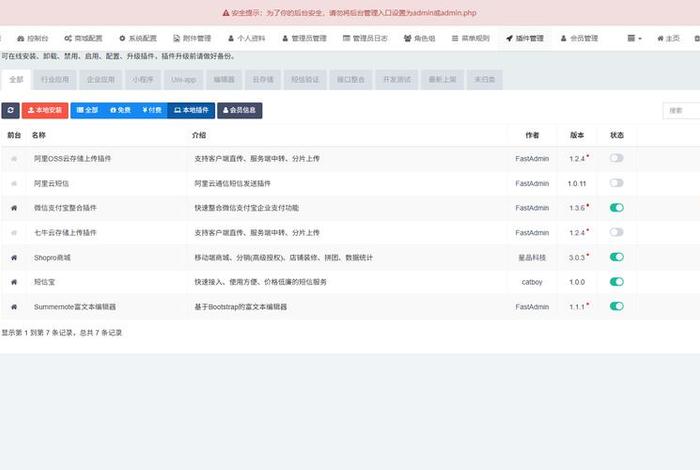This screenshot has width=700, height=470.
Task: Disable the 微信支付宝整合插件 status switch
Action: click(x=616, y=208)
